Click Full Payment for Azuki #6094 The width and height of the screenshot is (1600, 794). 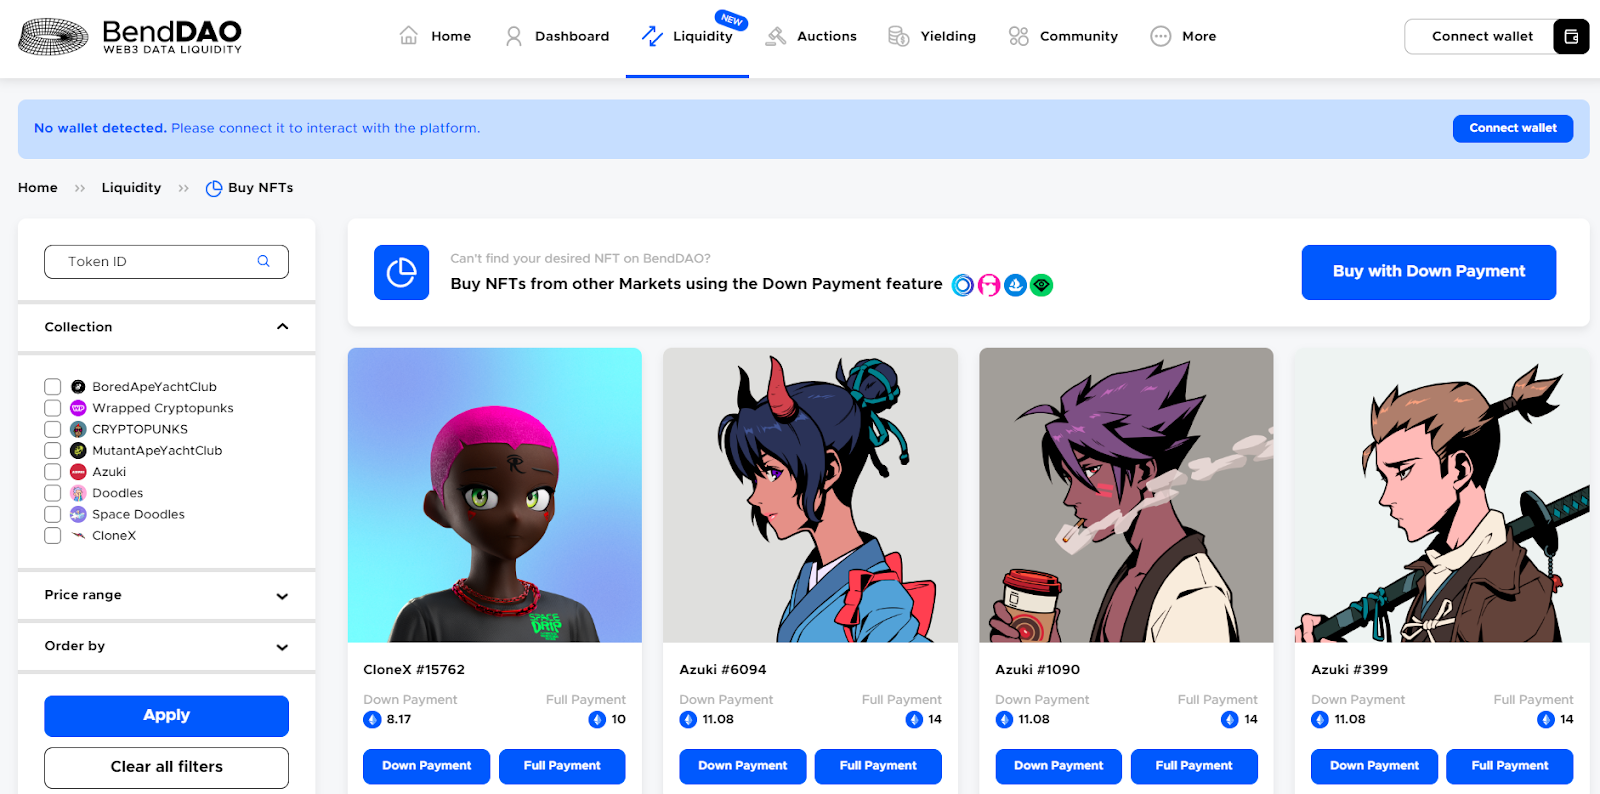878,766
